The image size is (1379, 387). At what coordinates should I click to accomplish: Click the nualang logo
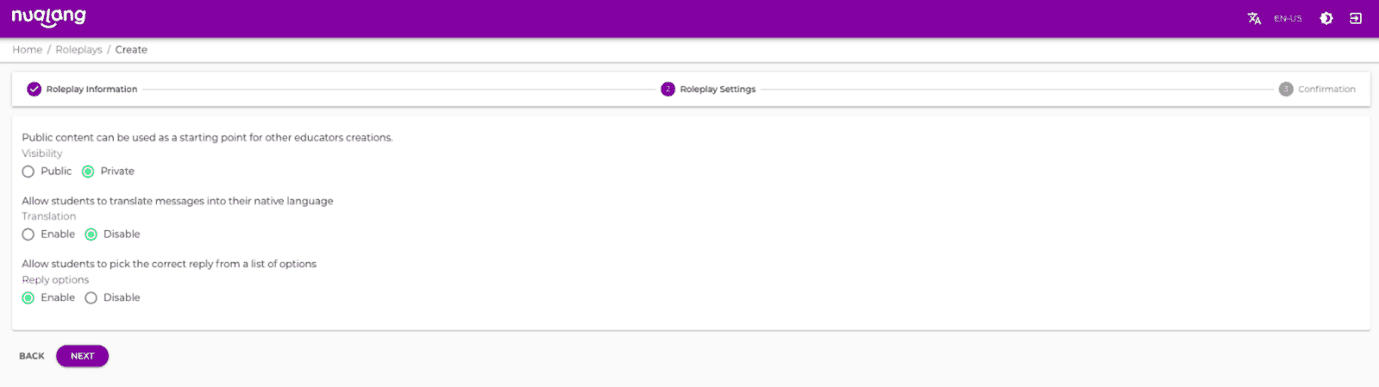click(x=48, y=18)
